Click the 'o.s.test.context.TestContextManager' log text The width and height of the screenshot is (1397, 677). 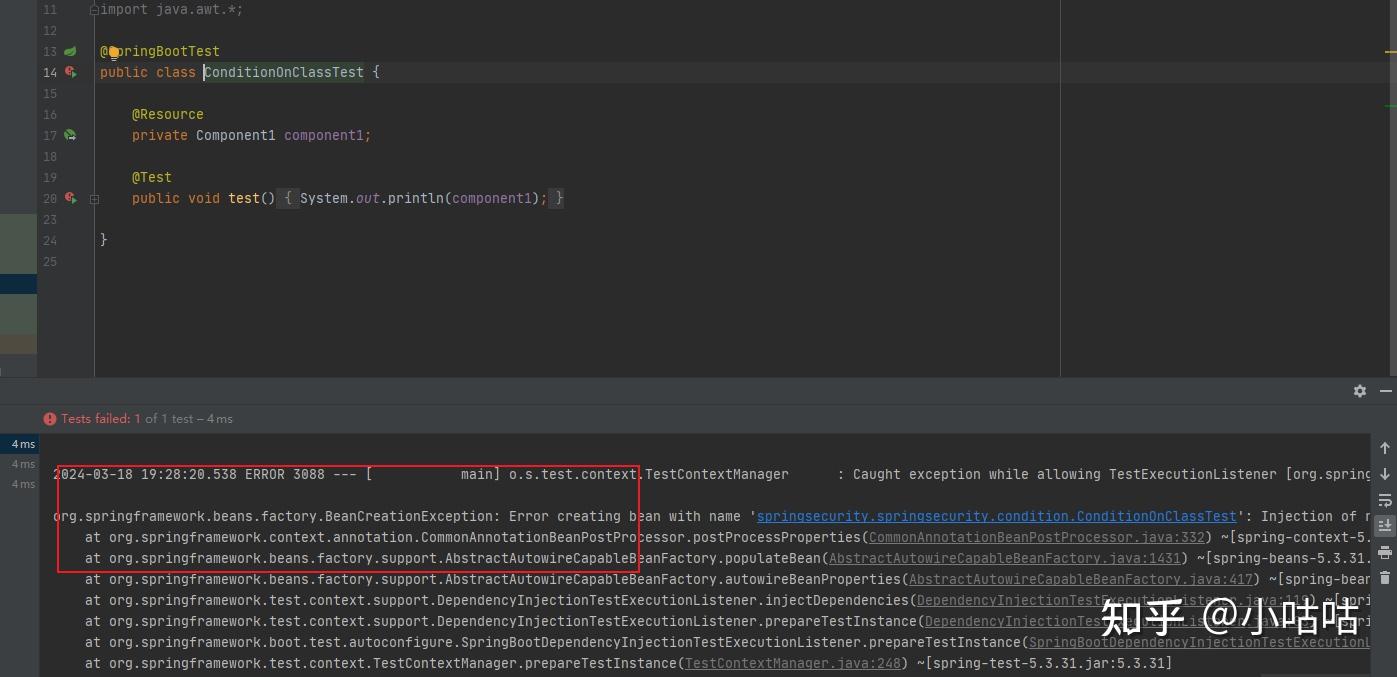(649, 474)
